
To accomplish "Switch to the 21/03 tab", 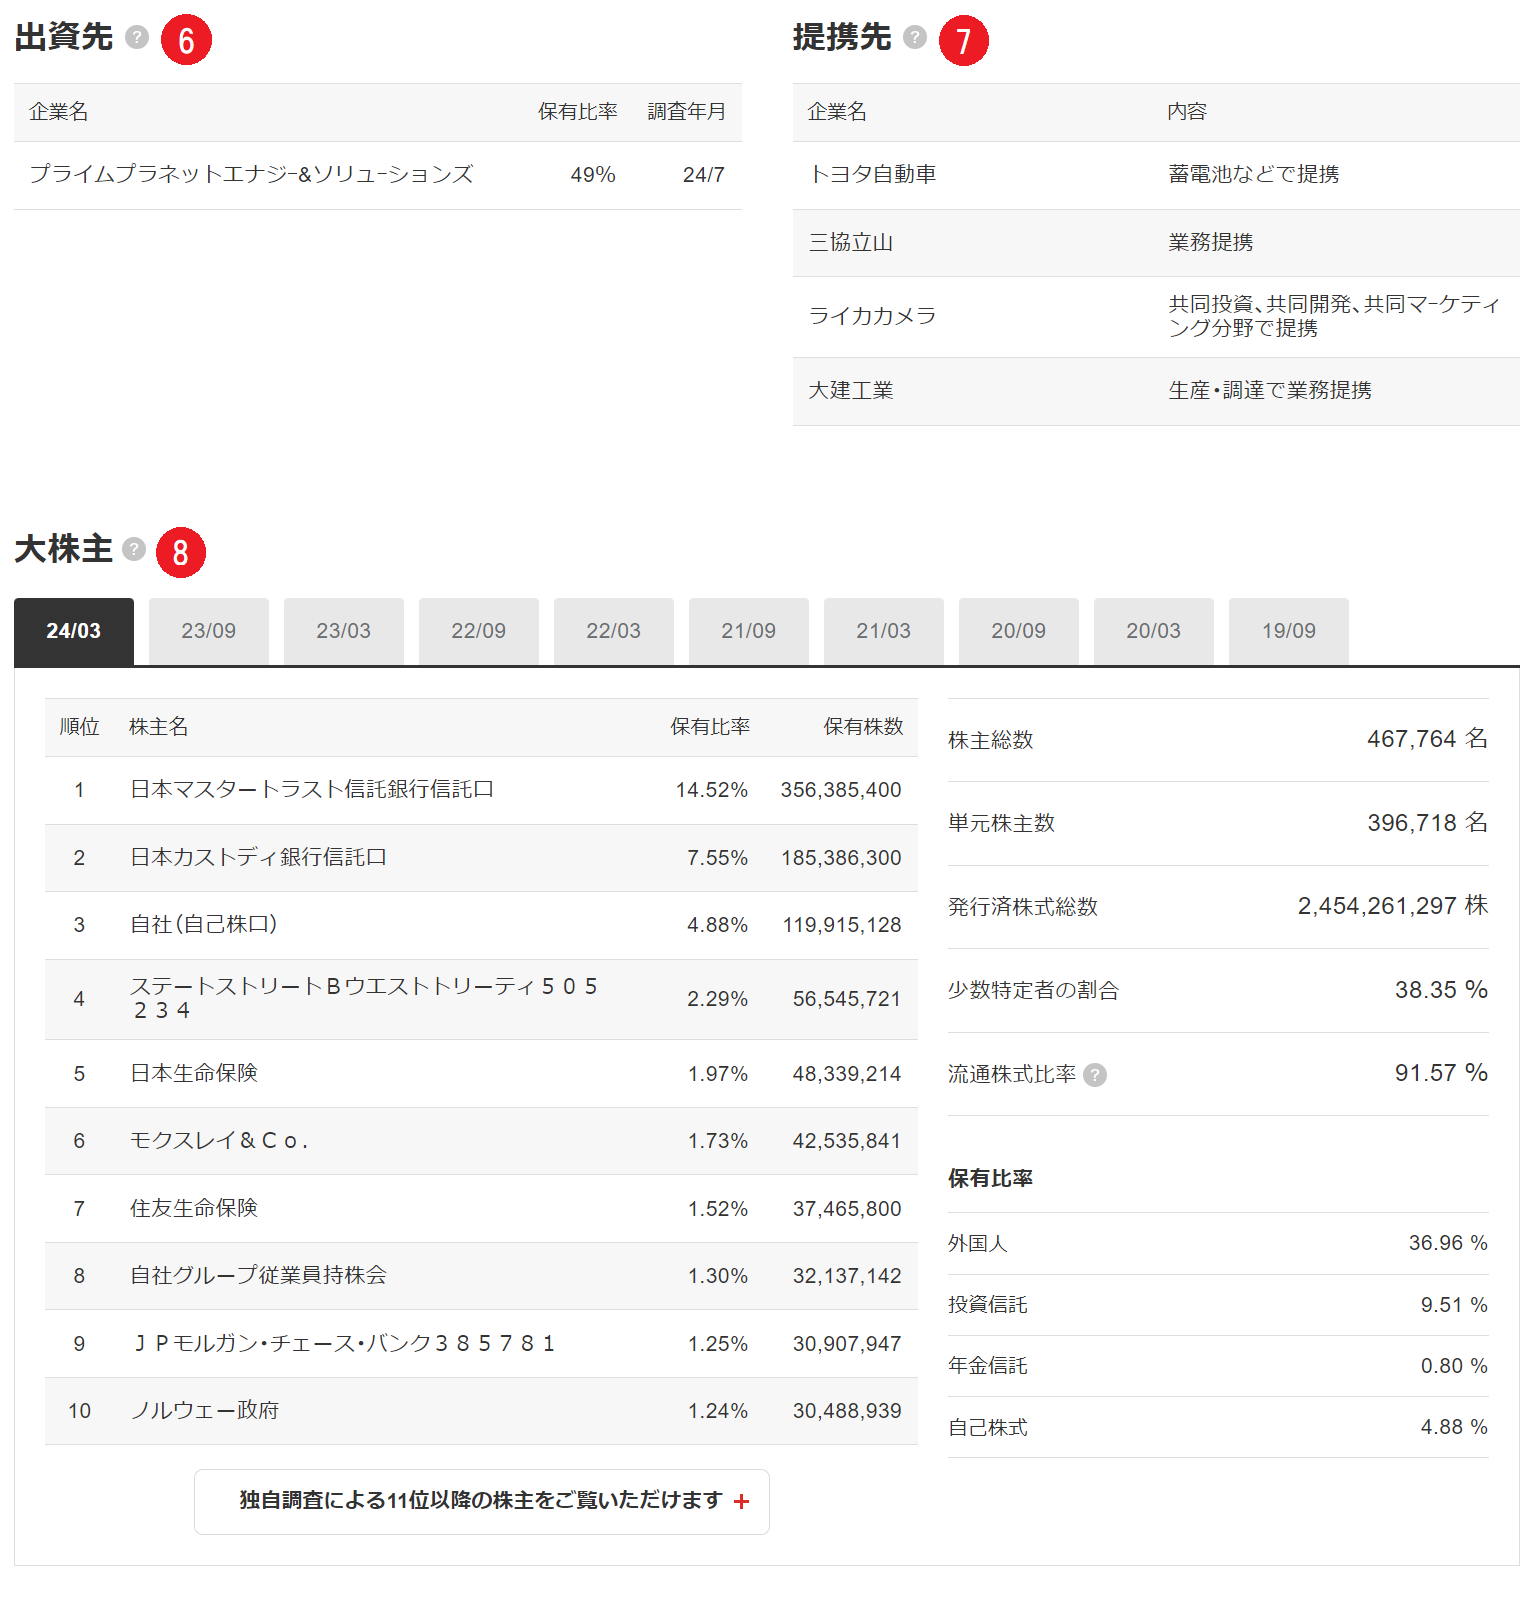I will [x=884, y=631].
